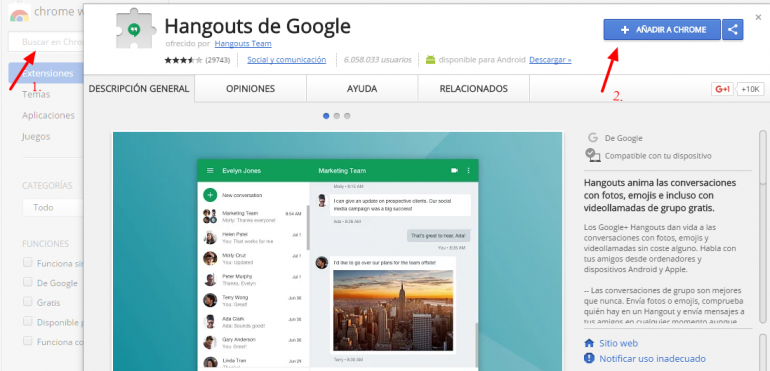Click the Google G icon beside De Google
770x371 pixels.
(x=593, y=138)
